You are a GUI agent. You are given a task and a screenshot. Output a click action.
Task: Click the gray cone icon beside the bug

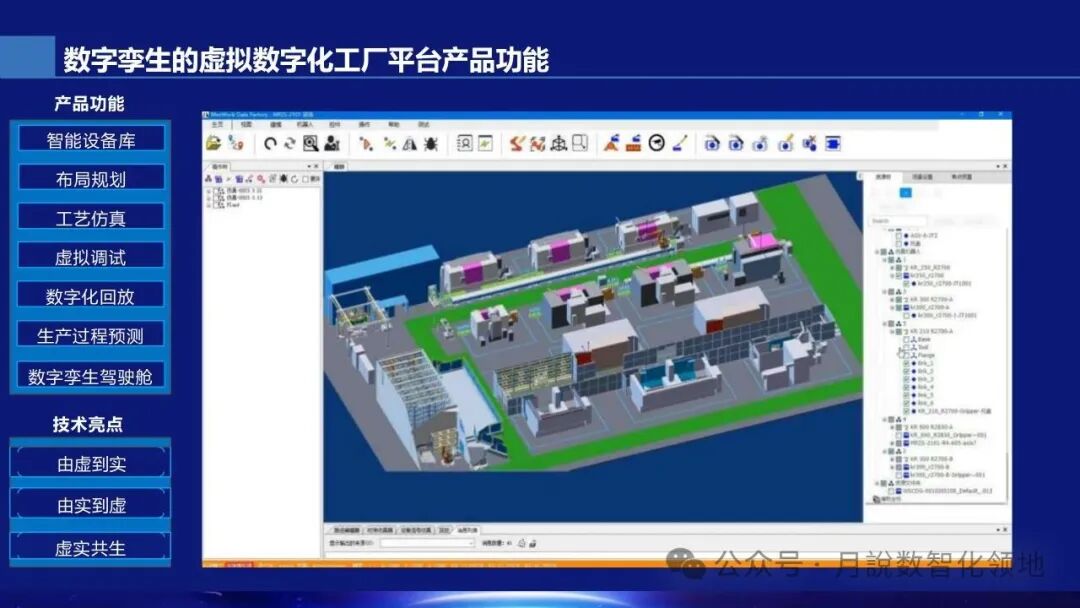(x=410, y=143)
